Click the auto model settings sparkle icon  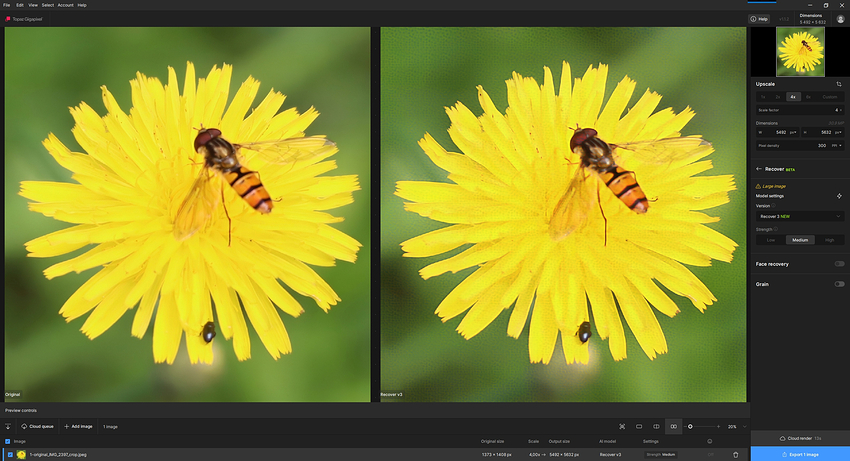pyautogui.click(x=839, y=196)
